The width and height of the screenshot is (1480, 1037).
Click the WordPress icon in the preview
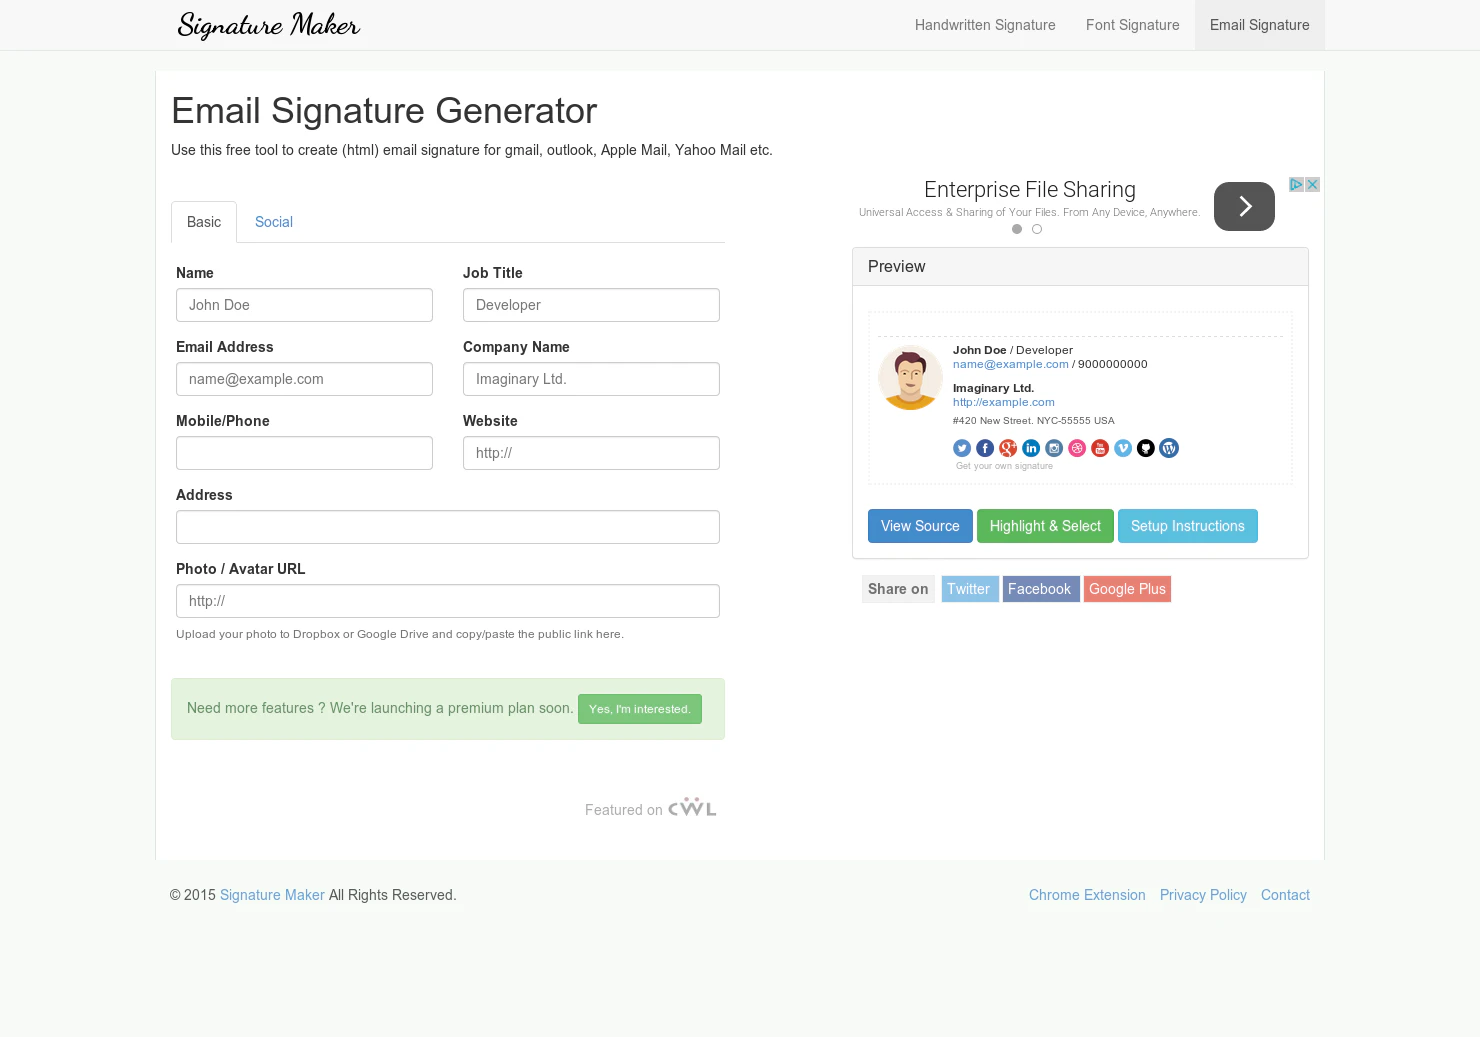[x=1169, y=448]
